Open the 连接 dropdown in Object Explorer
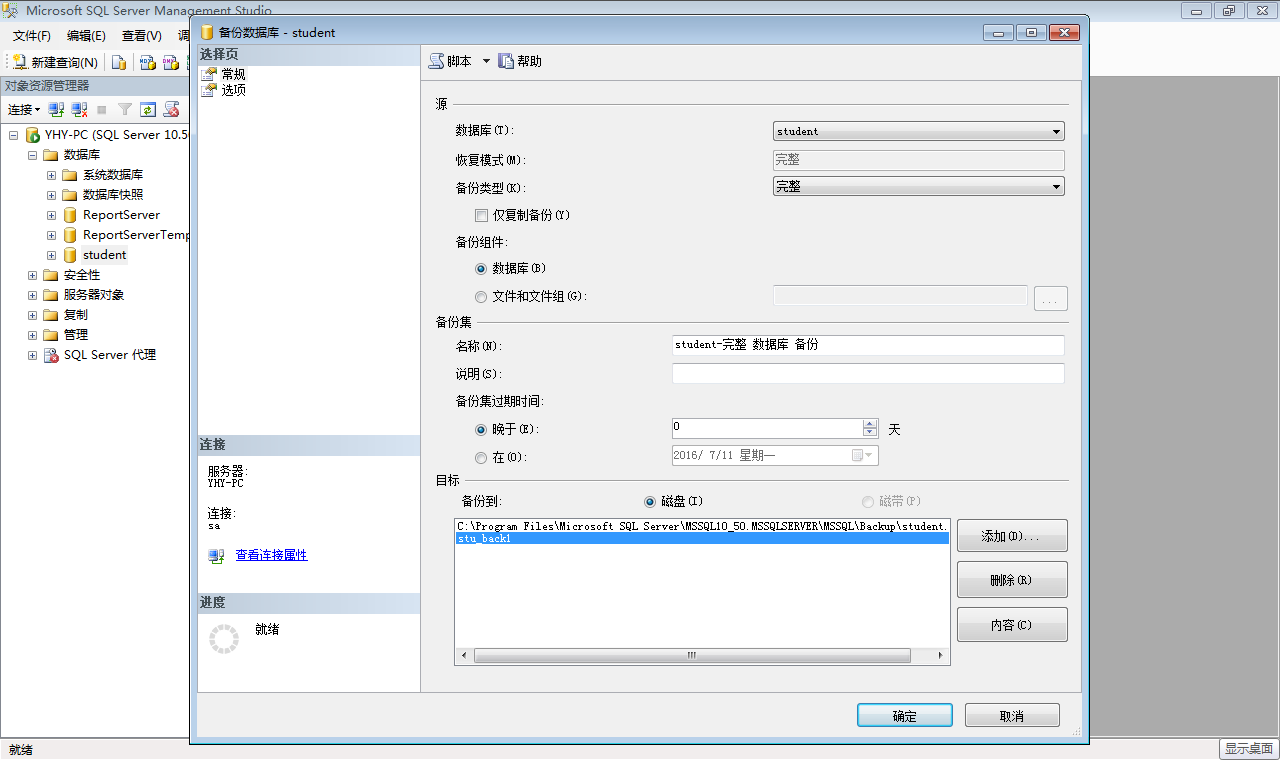 click(x=24, y=109)
